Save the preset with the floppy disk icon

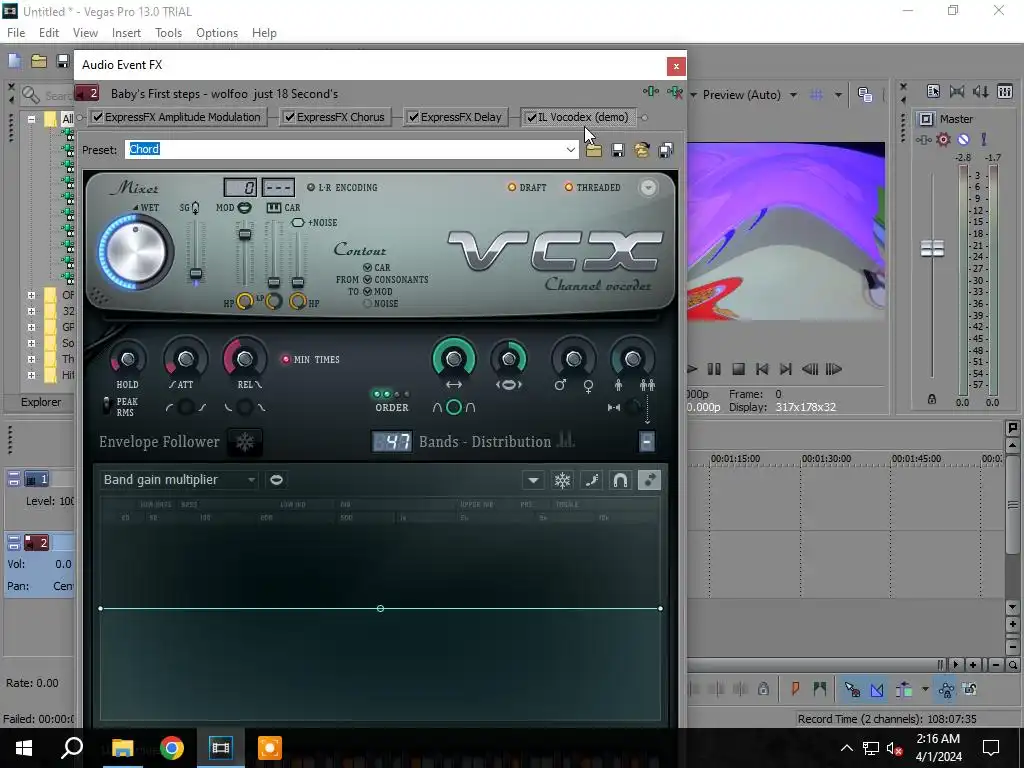coord(617,150)
